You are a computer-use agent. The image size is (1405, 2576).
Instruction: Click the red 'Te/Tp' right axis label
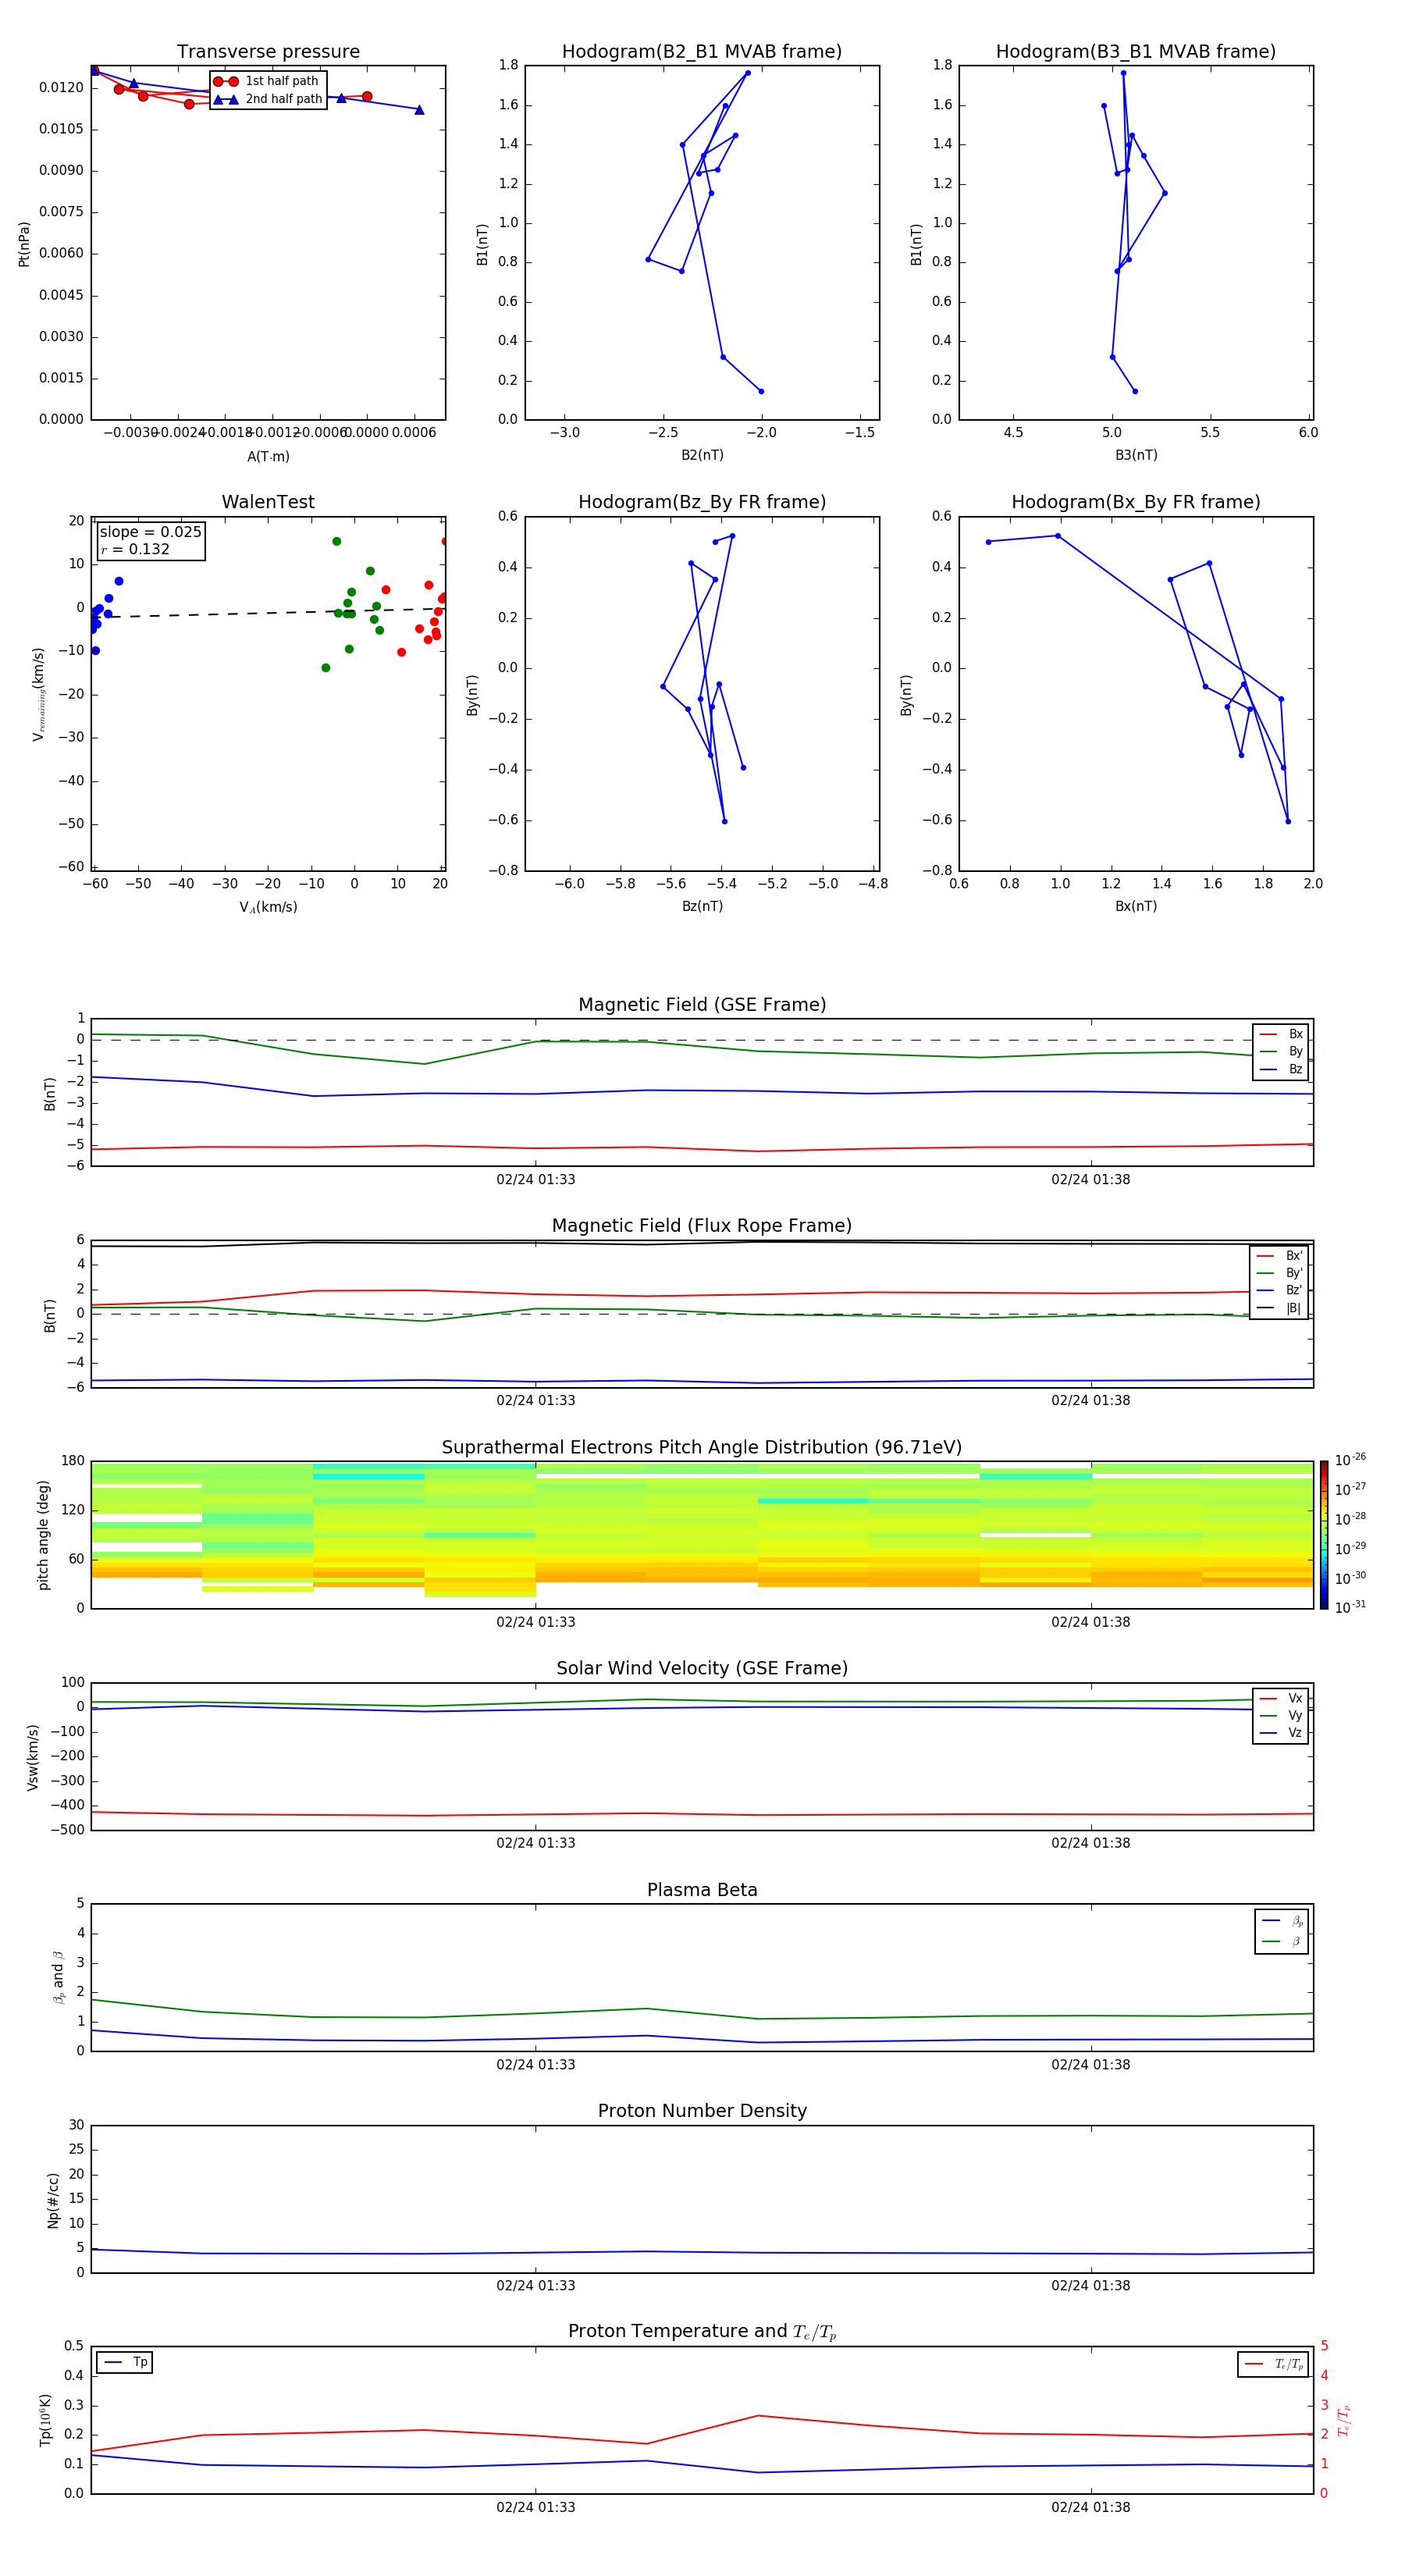pyautogui.click(x=1343, y=2420)
